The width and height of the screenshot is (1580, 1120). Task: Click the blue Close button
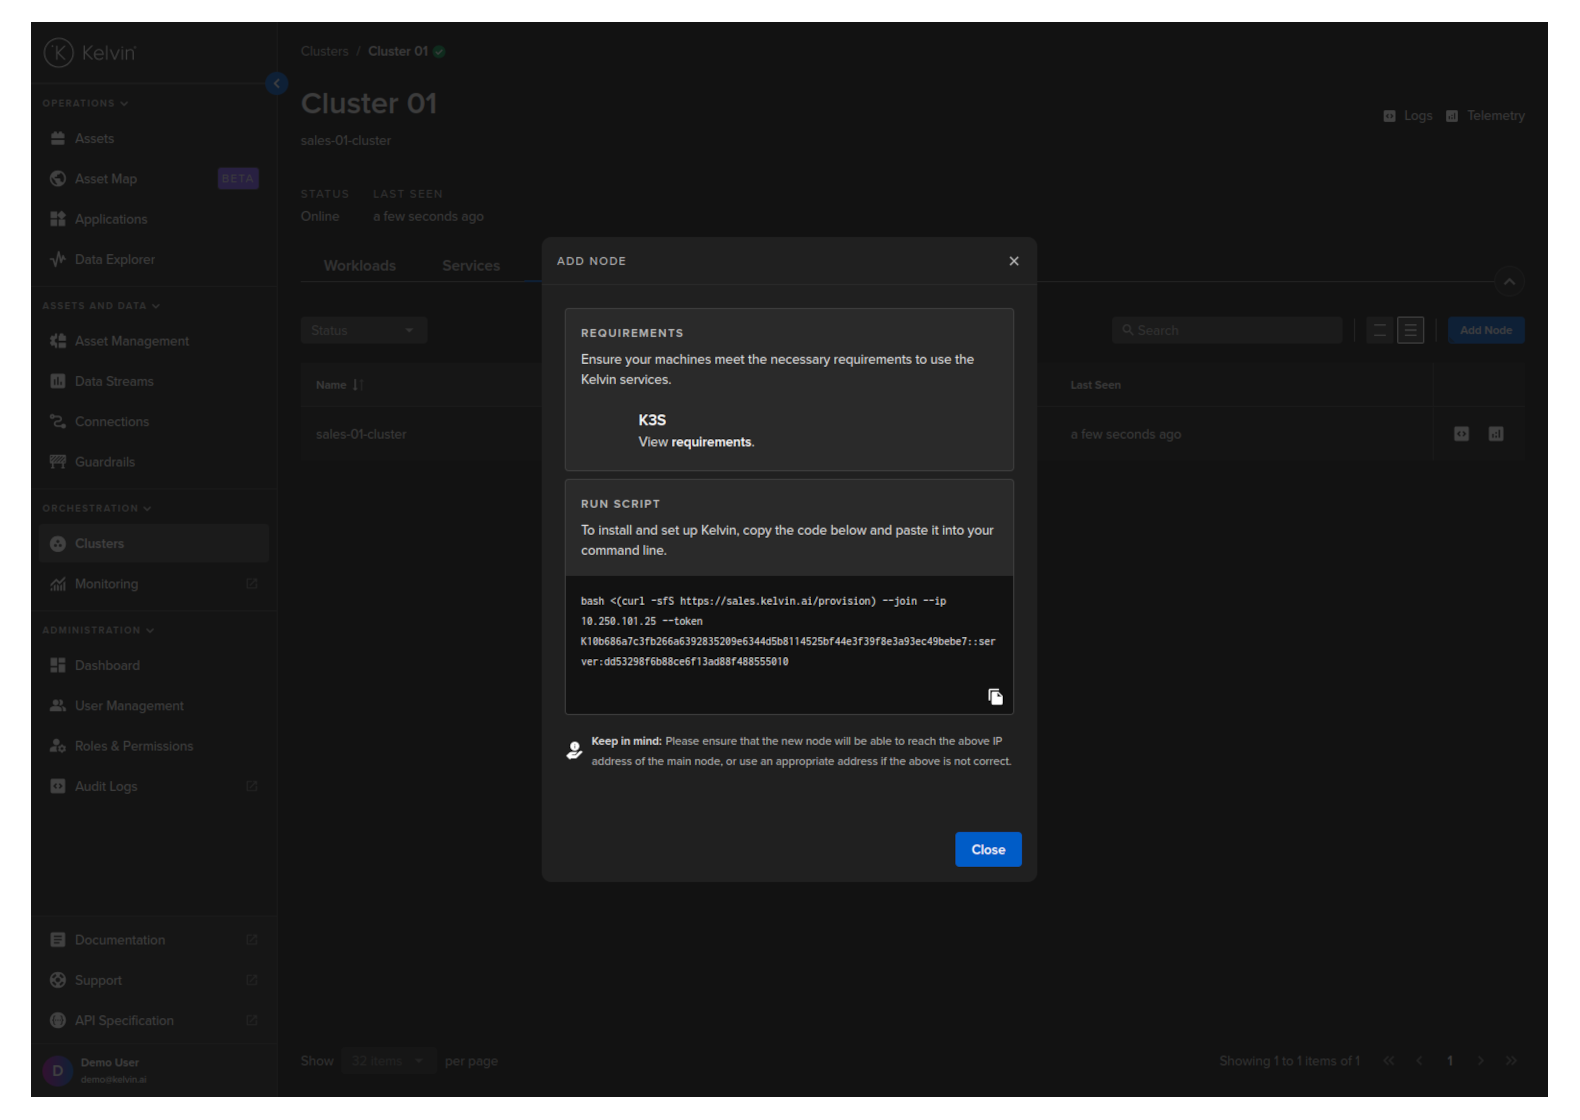point(987,849)
